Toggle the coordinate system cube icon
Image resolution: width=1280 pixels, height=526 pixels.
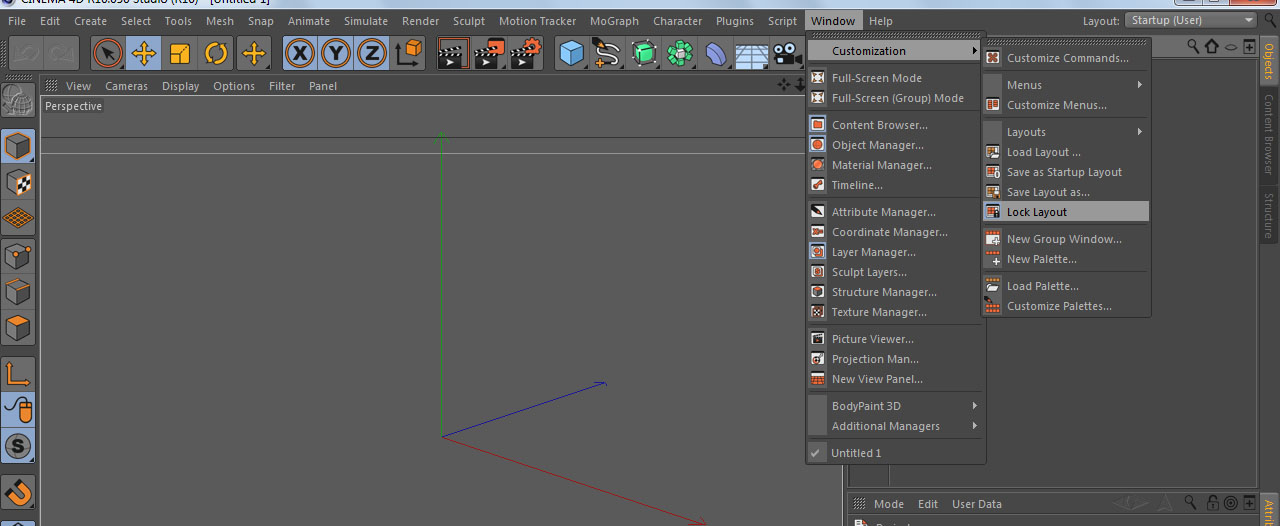[x=408, y=53]
